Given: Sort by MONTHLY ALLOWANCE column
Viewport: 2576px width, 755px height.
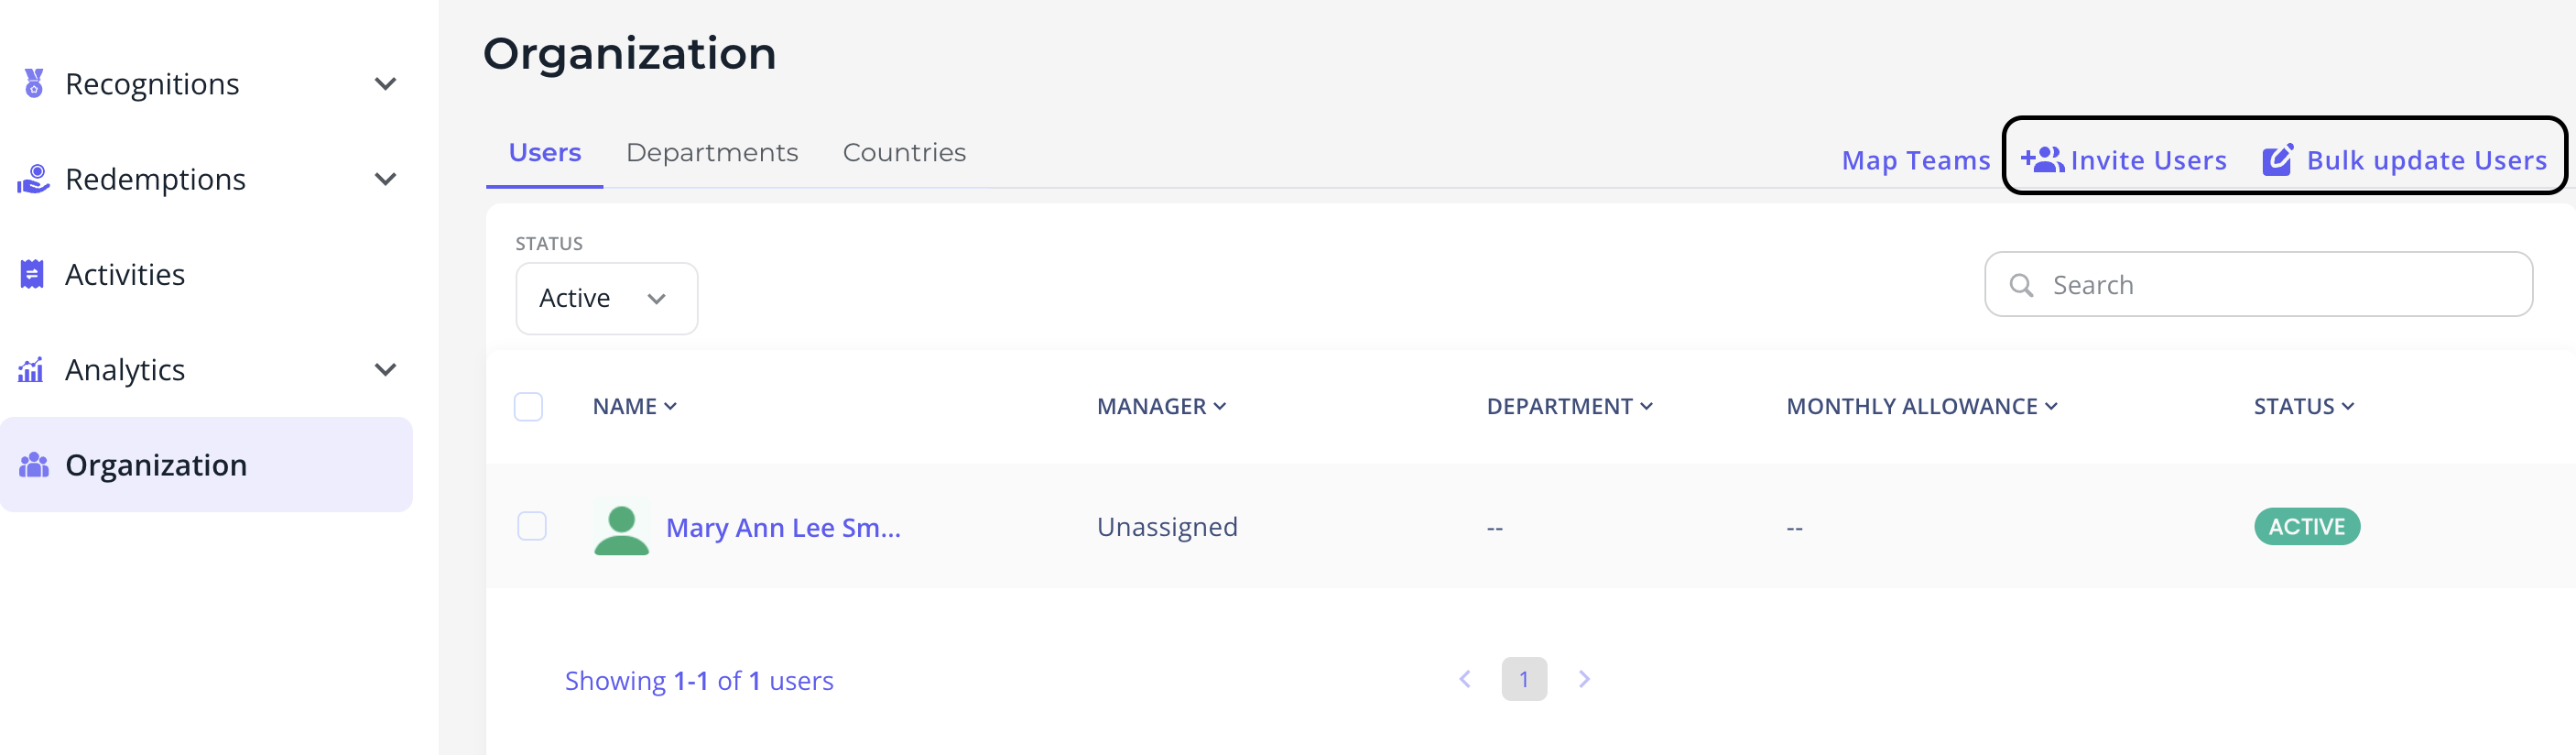Looking at the screenshot, I should tap(1922, 406).
